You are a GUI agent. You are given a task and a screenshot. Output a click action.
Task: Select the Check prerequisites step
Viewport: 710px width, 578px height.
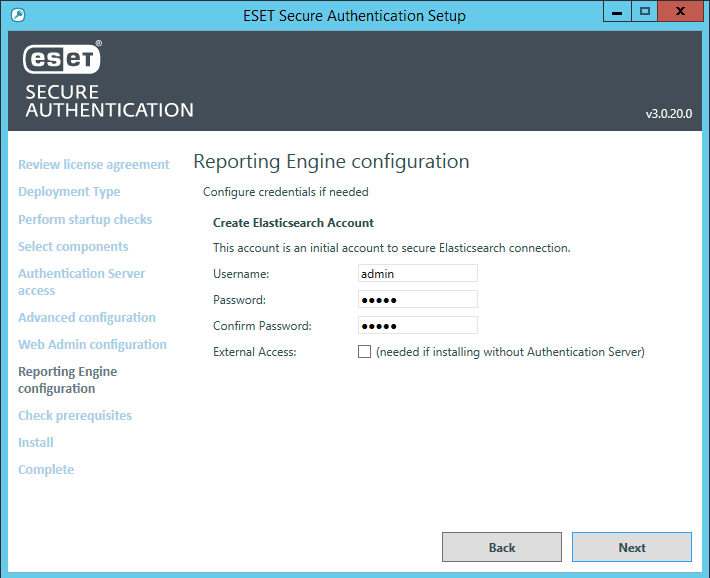[75, 416]
